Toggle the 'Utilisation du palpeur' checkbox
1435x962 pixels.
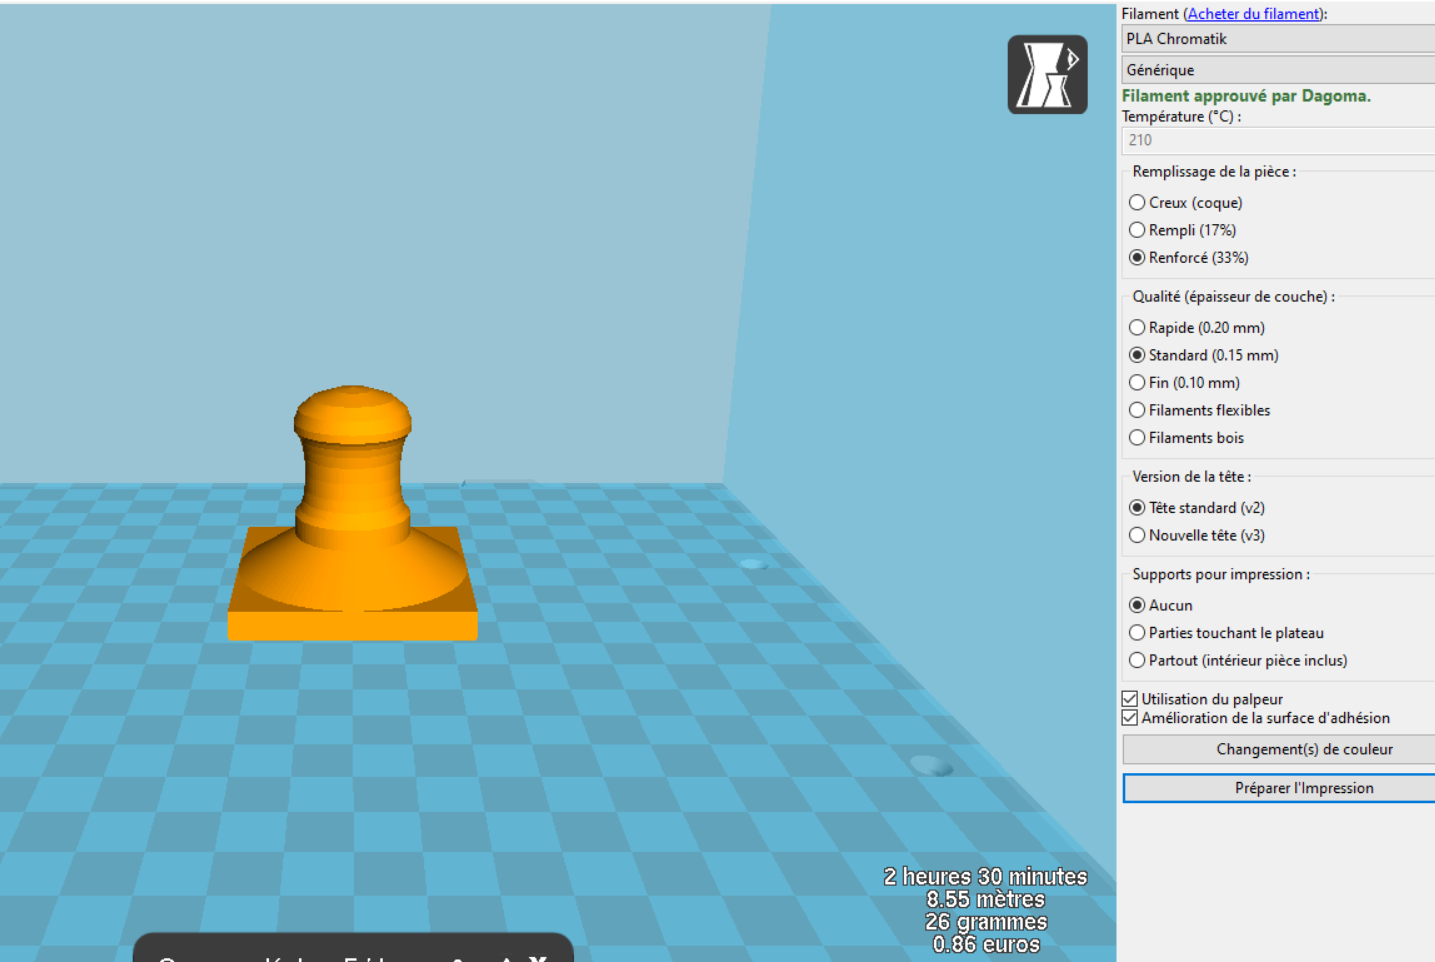pos(1130,699)
